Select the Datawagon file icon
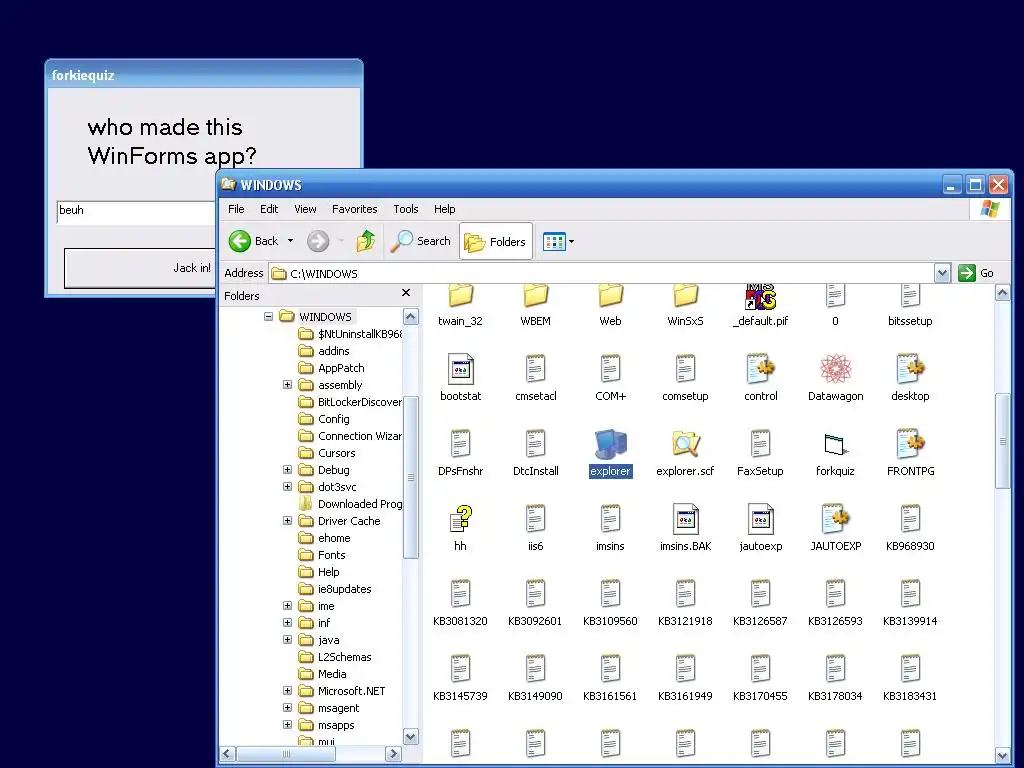1024x768 pixels. [x=835, y=369]
